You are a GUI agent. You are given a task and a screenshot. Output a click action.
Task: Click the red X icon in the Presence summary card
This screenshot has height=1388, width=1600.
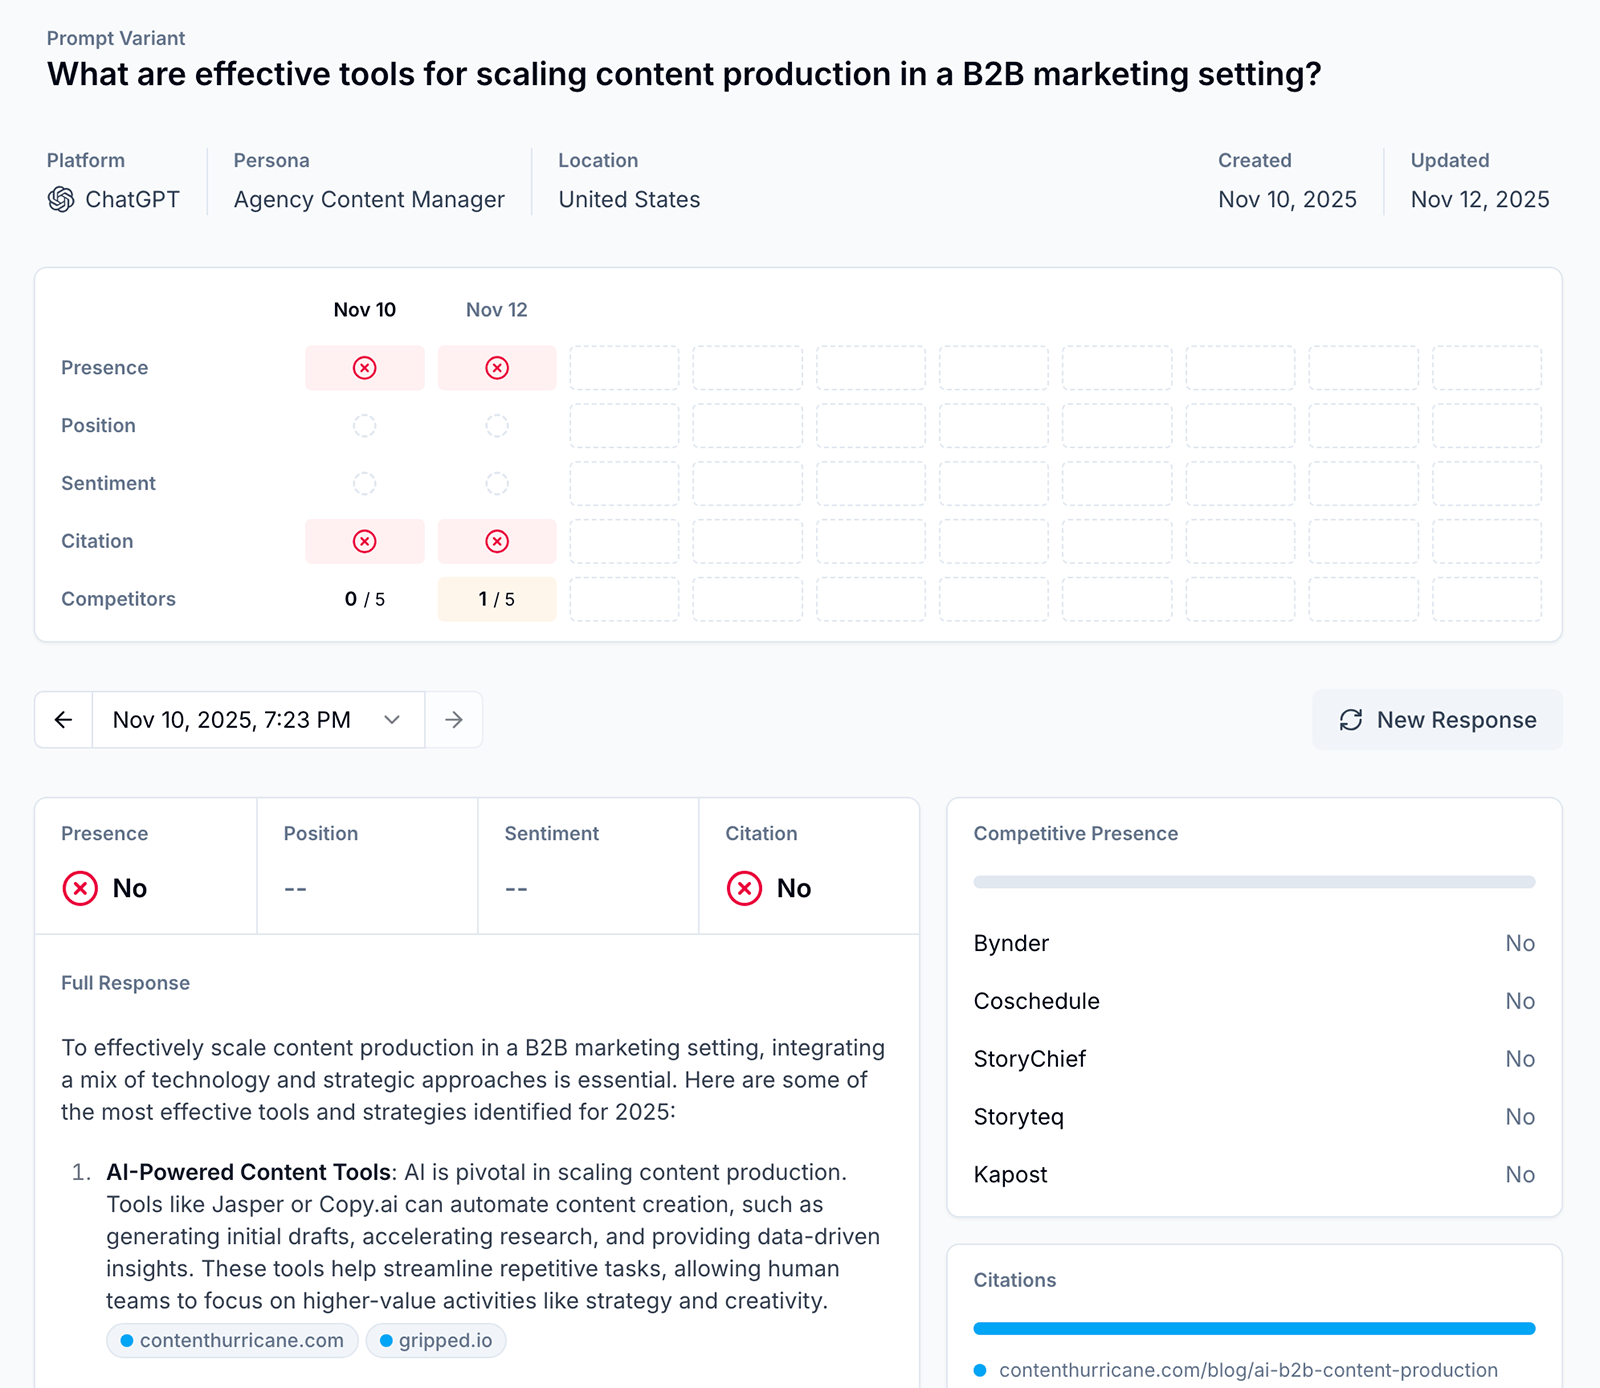coord(80,888)
